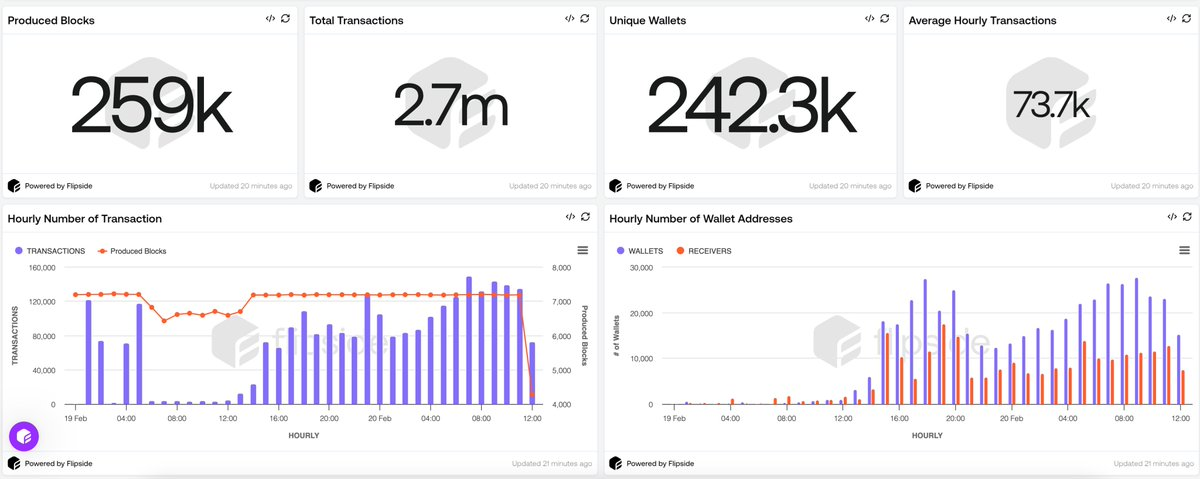Open the purple floating widget button
Image resolution: width=1200 pixels, height=479 pixels.
(x=24, y=436)
